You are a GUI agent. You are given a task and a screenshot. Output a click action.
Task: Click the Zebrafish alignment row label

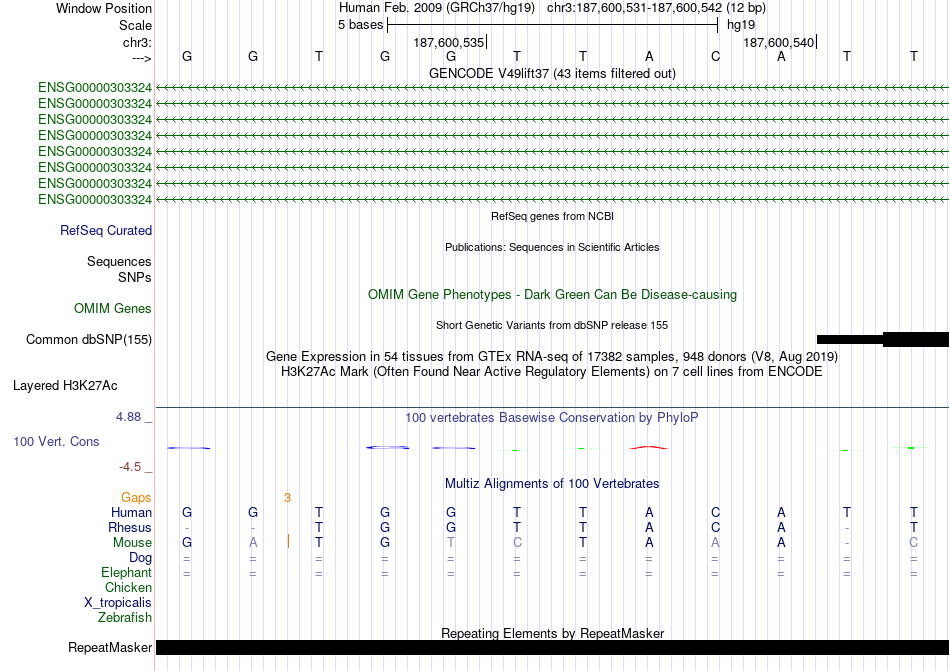coord(125,618)
